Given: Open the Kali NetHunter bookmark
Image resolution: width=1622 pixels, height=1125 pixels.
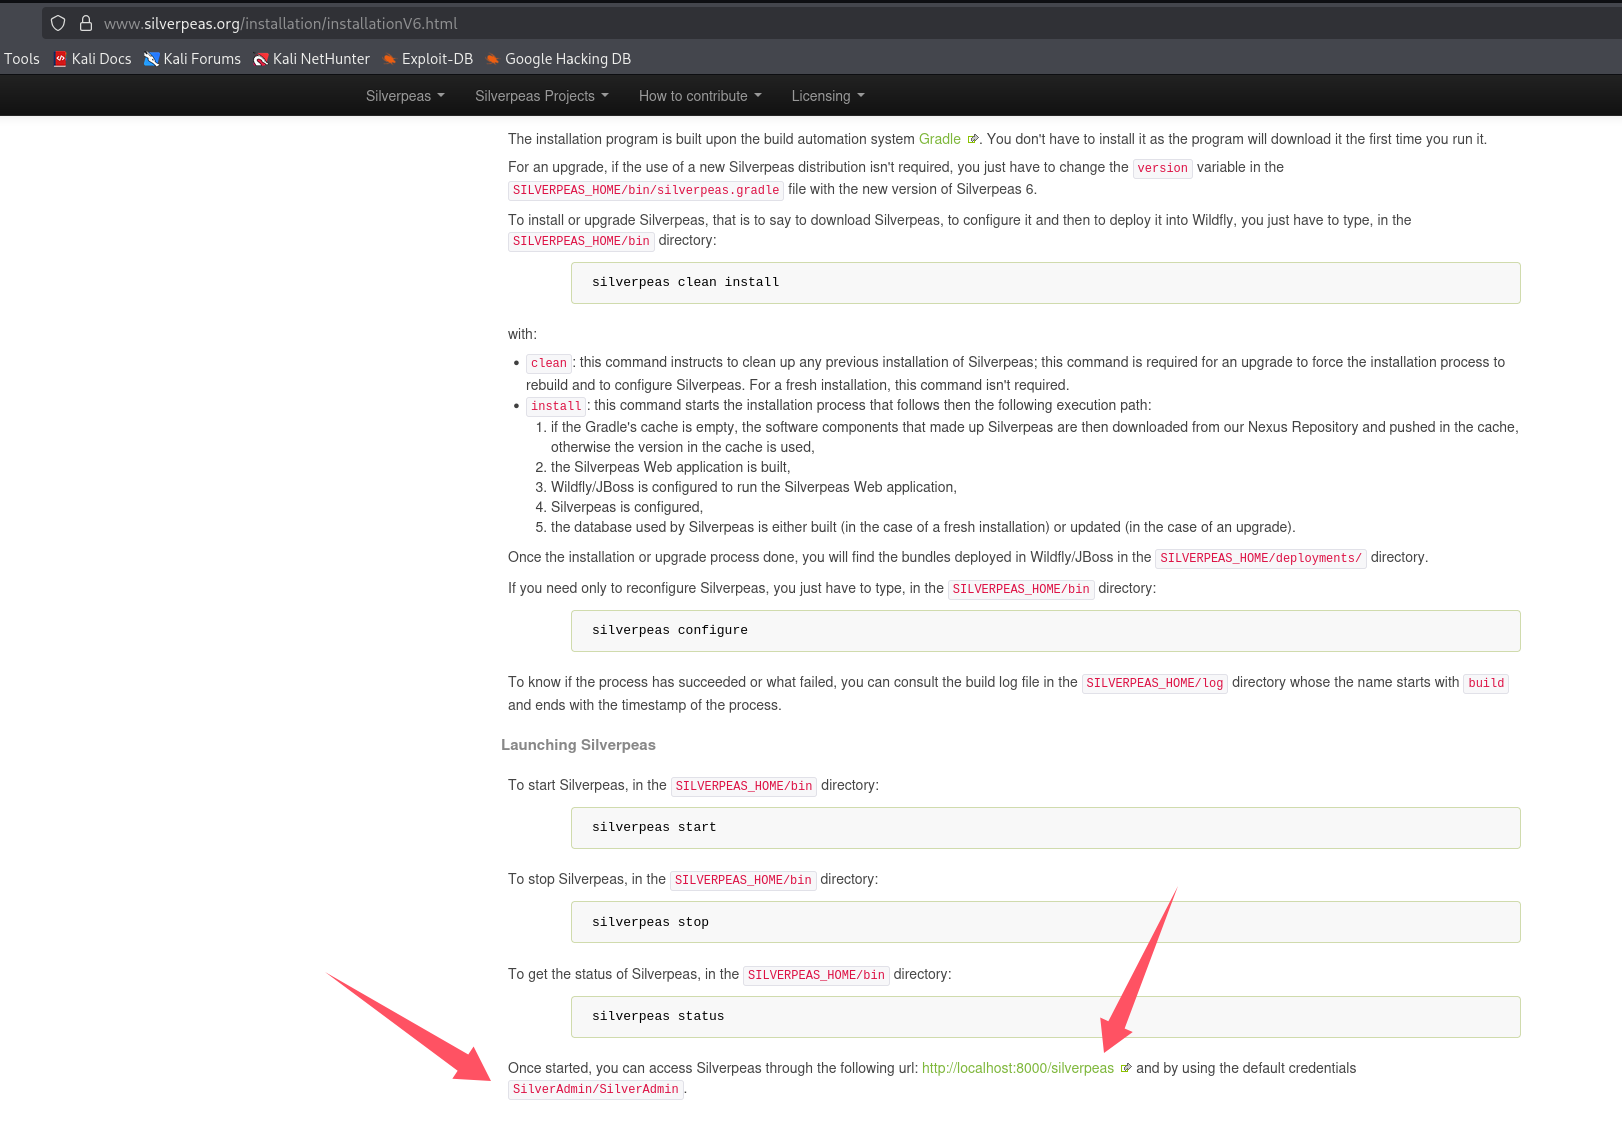Looking at the screenshot, I should pos(311,59).
